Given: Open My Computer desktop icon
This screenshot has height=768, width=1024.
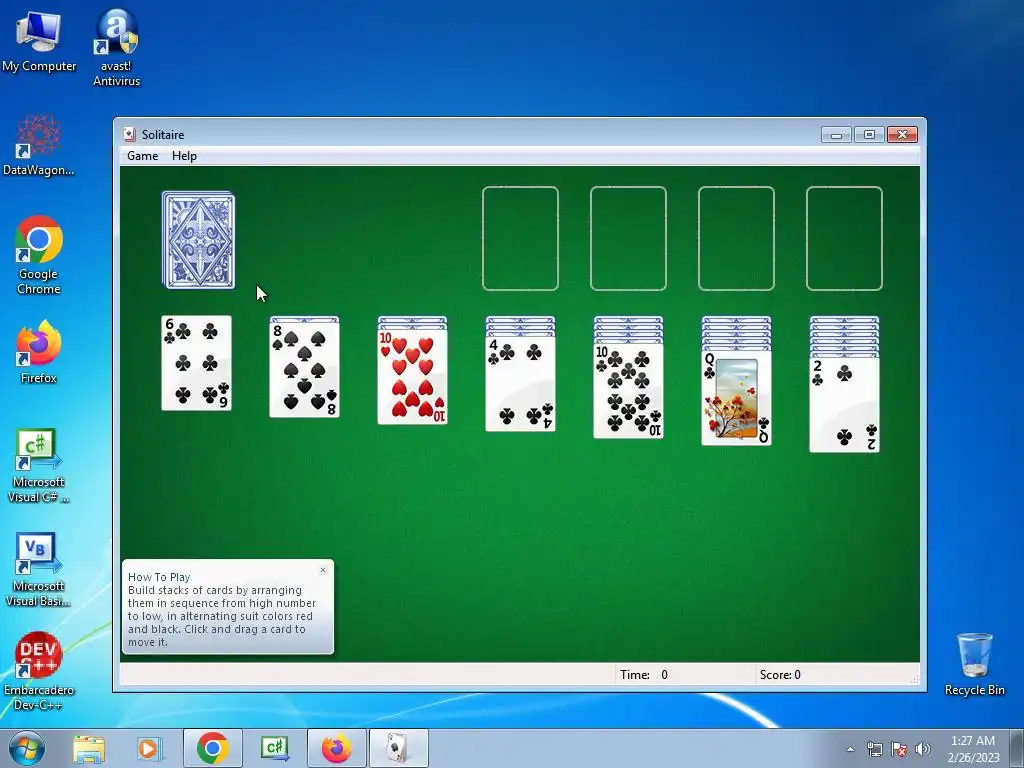Looking at the screenshot, I should (x=39, y=42).
